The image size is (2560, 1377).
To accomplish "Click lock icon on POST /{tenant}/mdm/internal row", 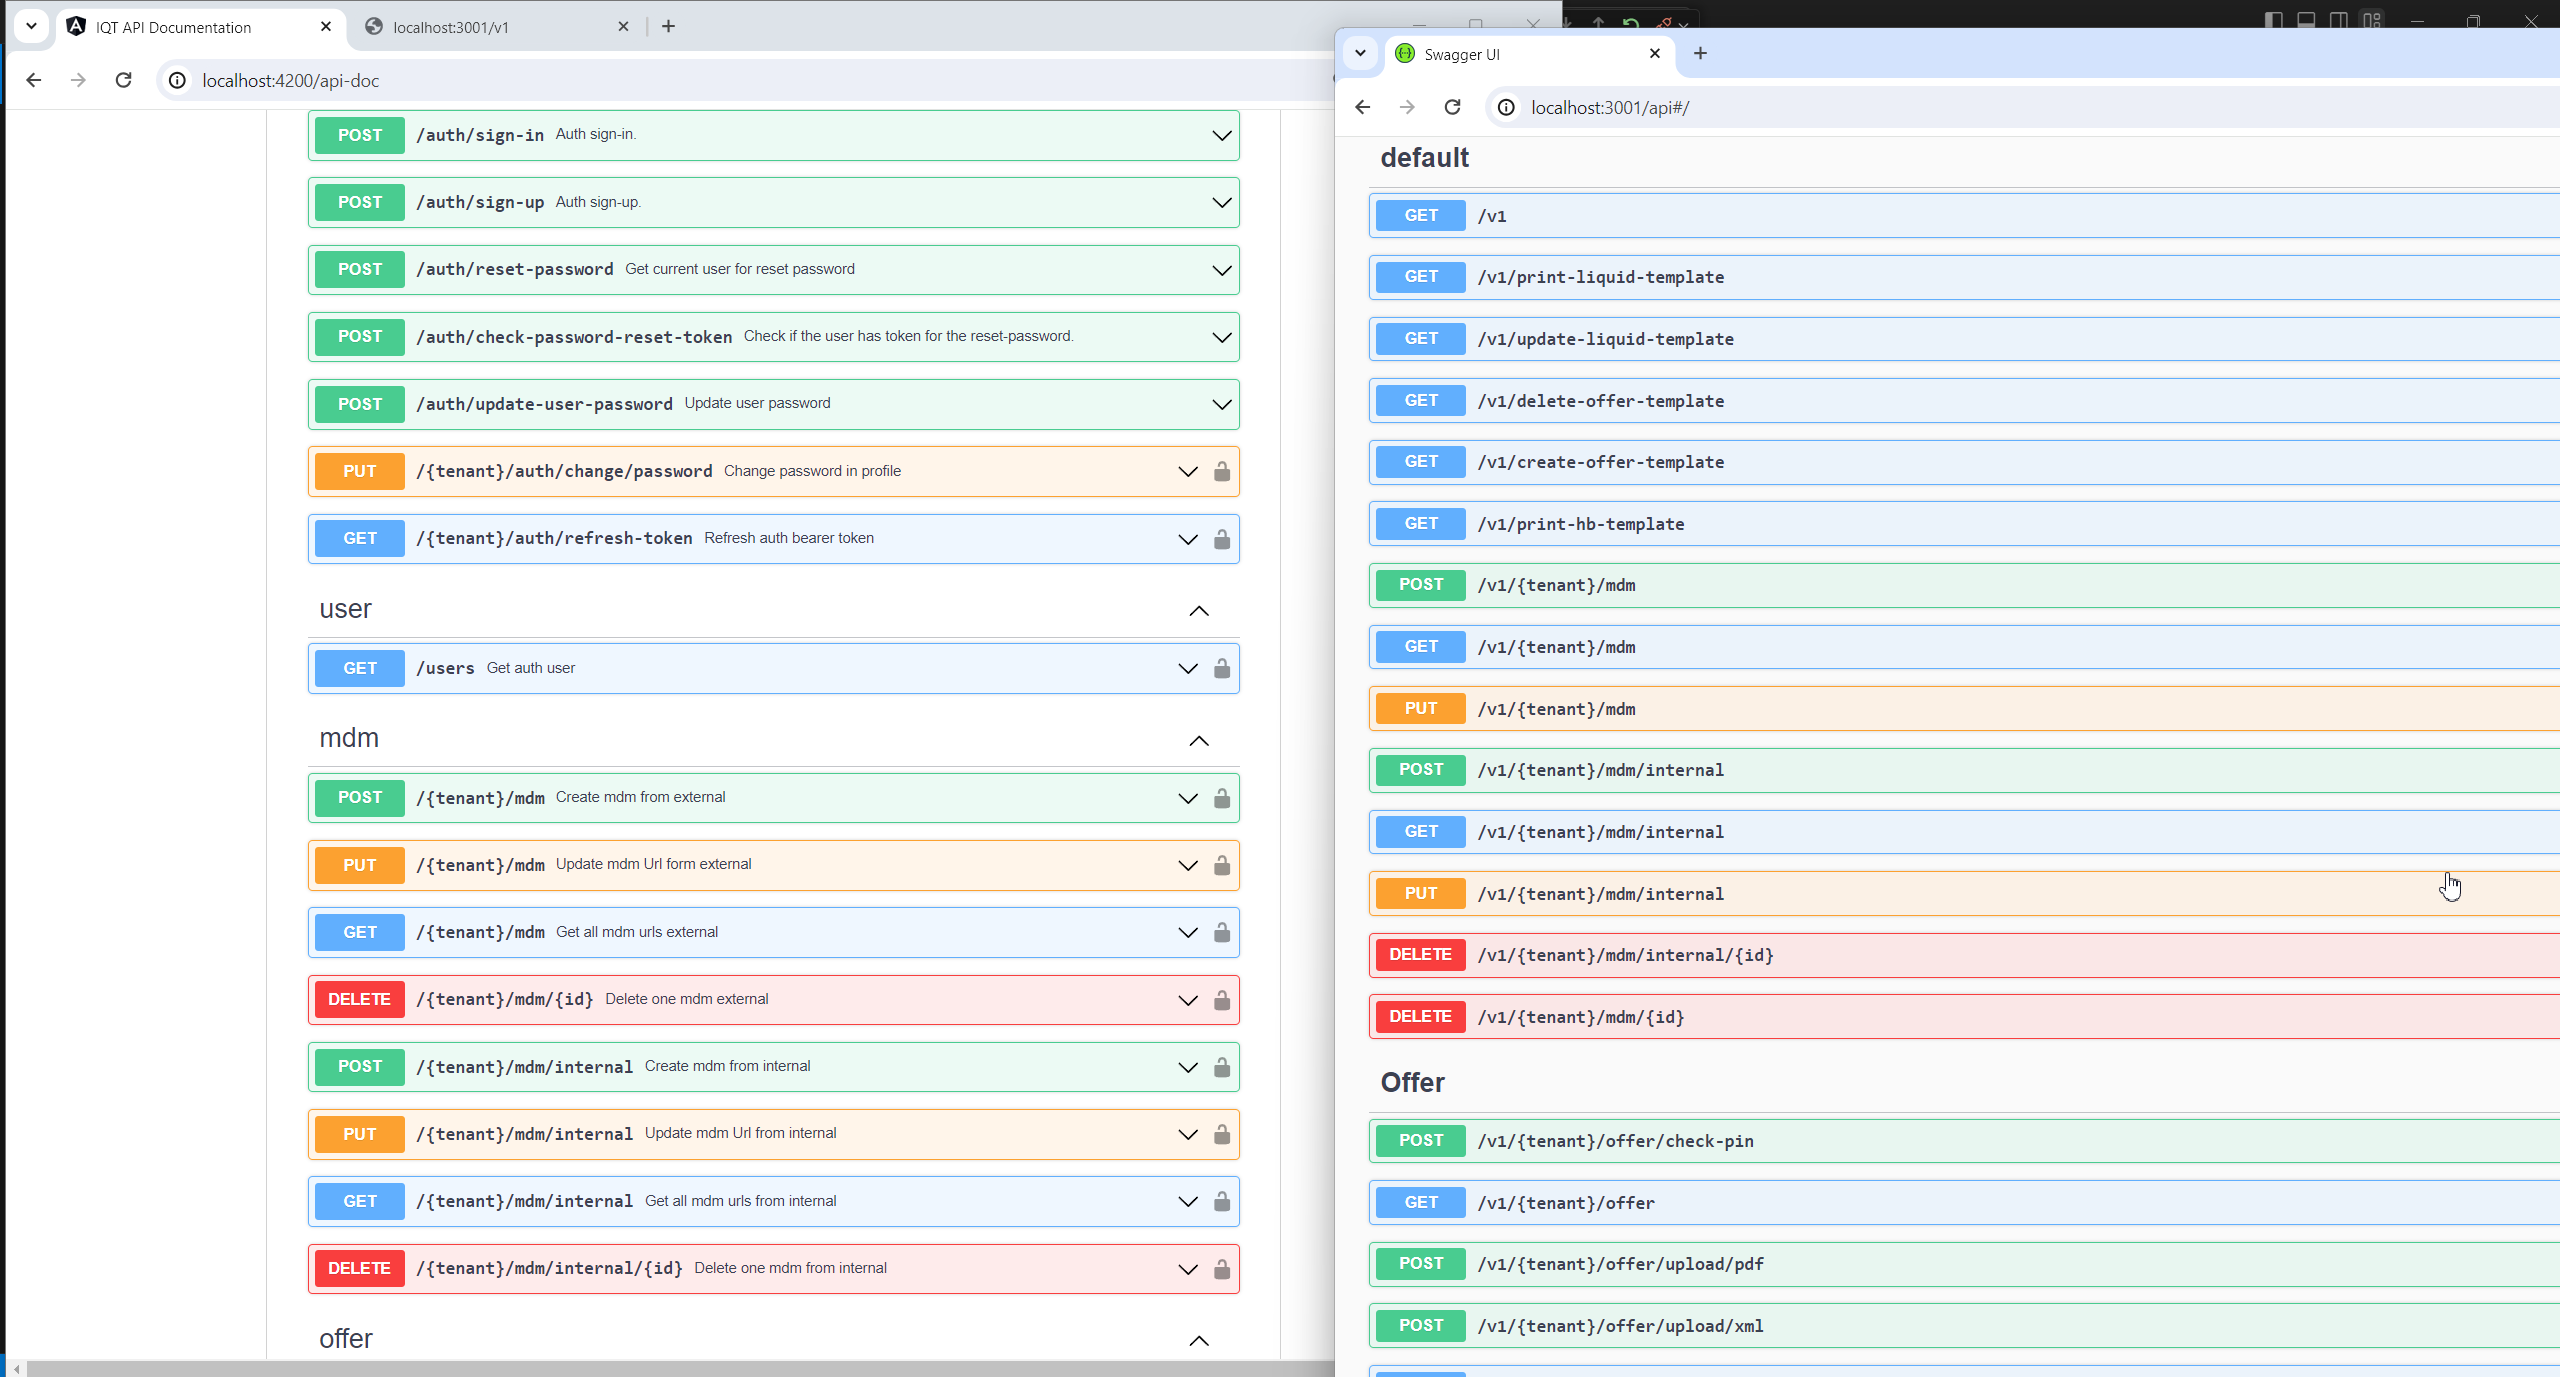I will pos(1221,1067).
